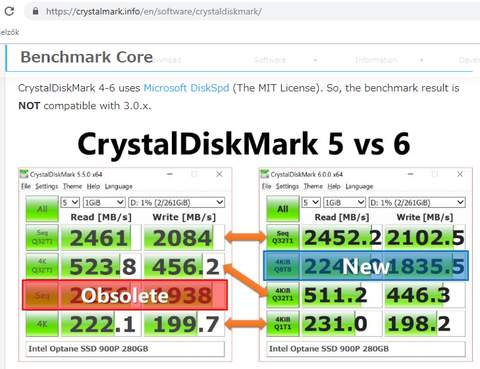Click the padlock site info icon
The image size is (480, 369).
click(x=35, y=11)
